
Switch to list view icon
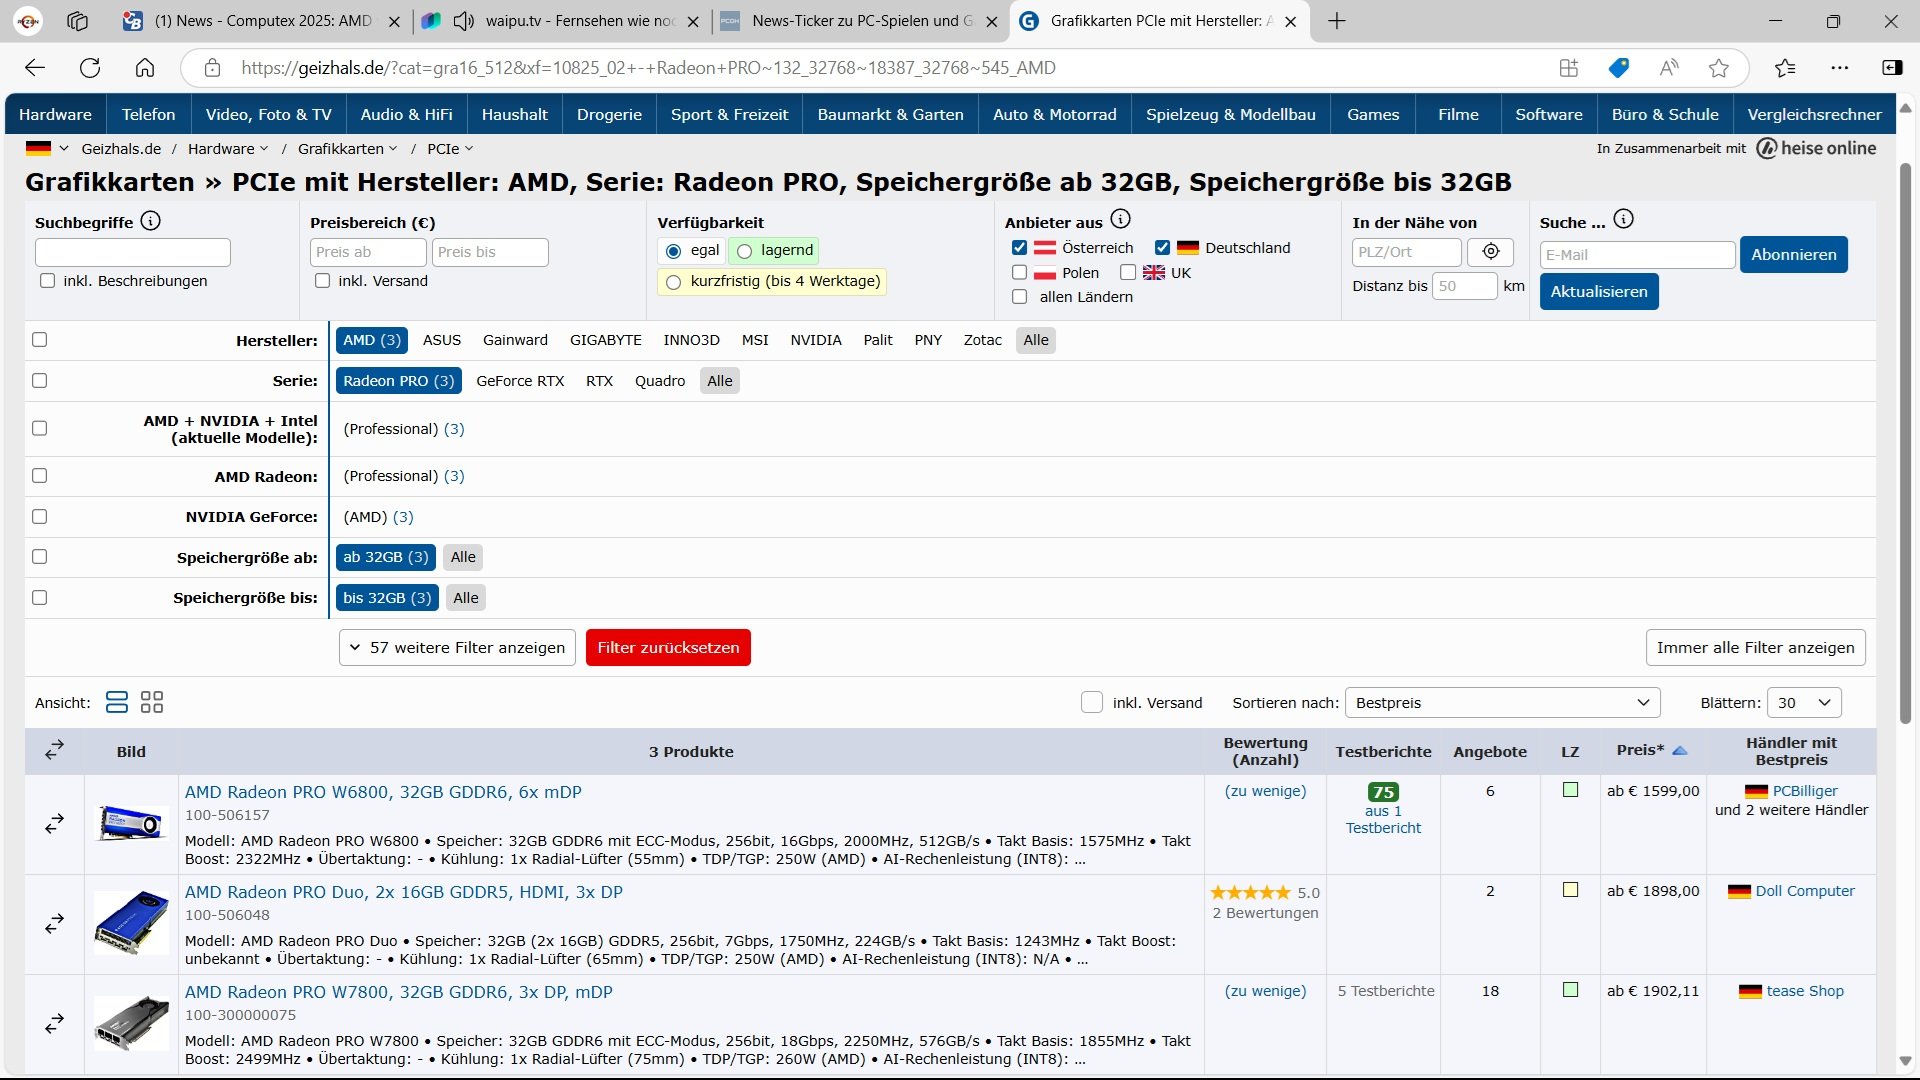tap(117, 702)
